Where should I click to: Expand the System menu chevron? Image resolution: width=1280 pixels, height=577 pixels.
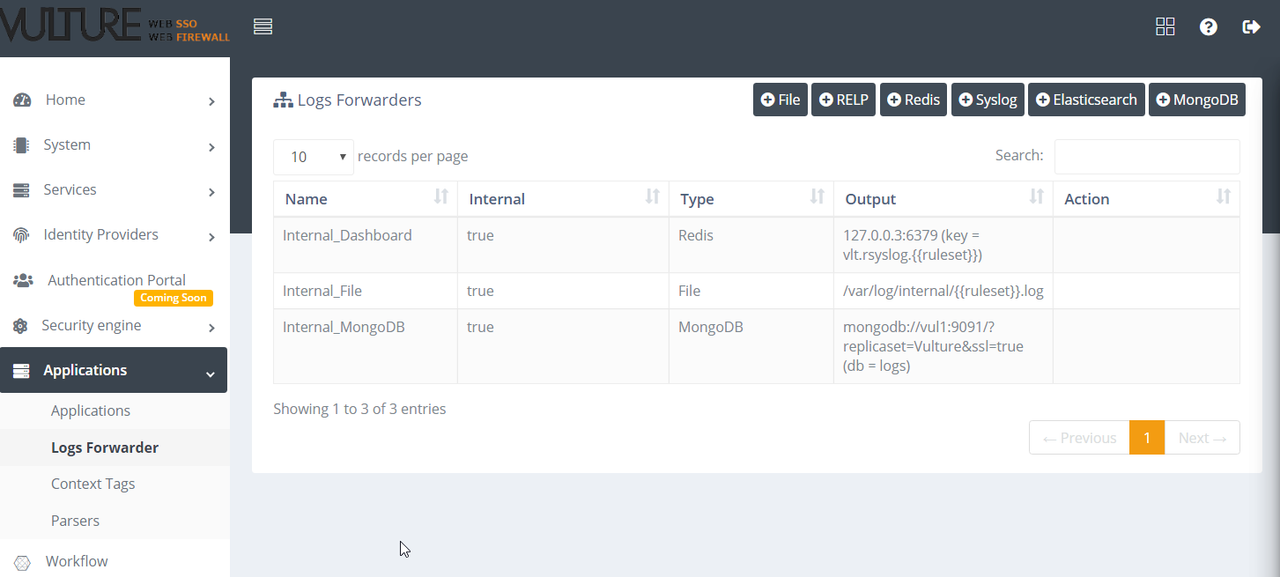pos(211,147)
